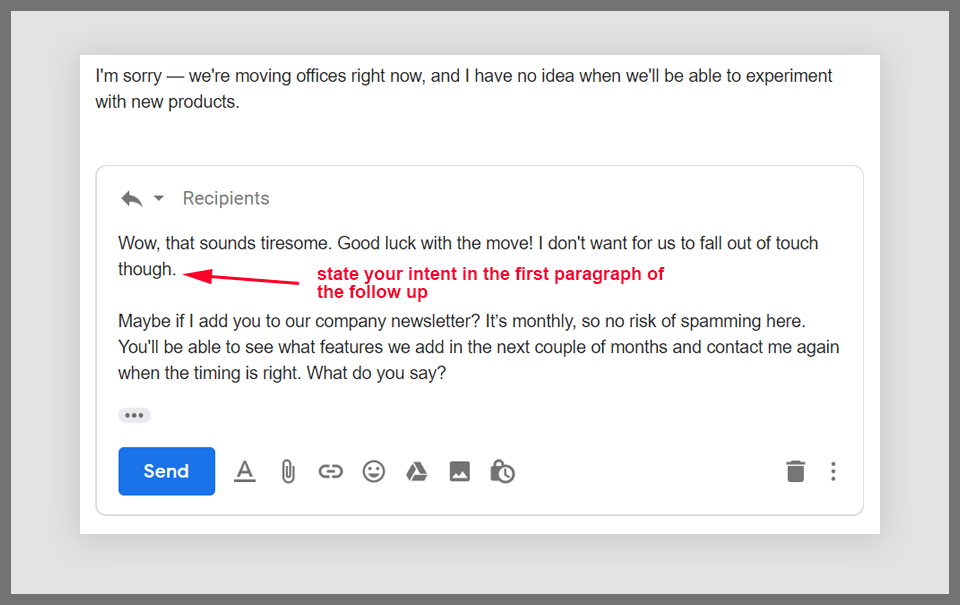Open more options vertical three-dot menu

(833, 471)
